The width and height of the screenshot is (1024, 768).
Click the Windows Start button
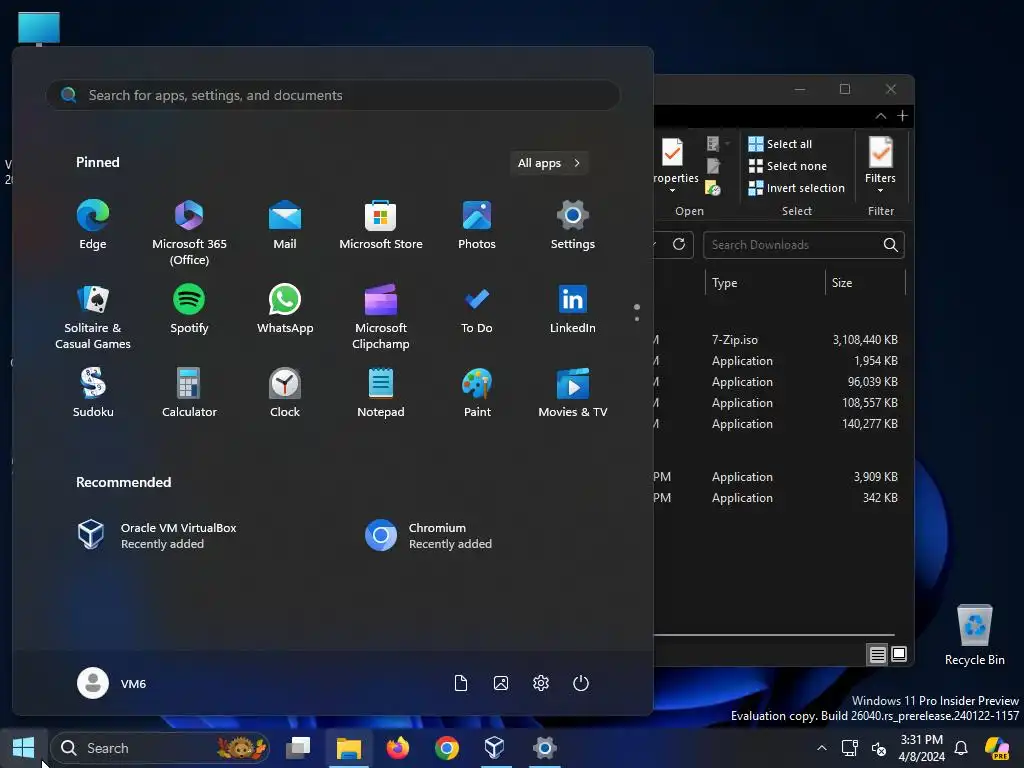24,748
